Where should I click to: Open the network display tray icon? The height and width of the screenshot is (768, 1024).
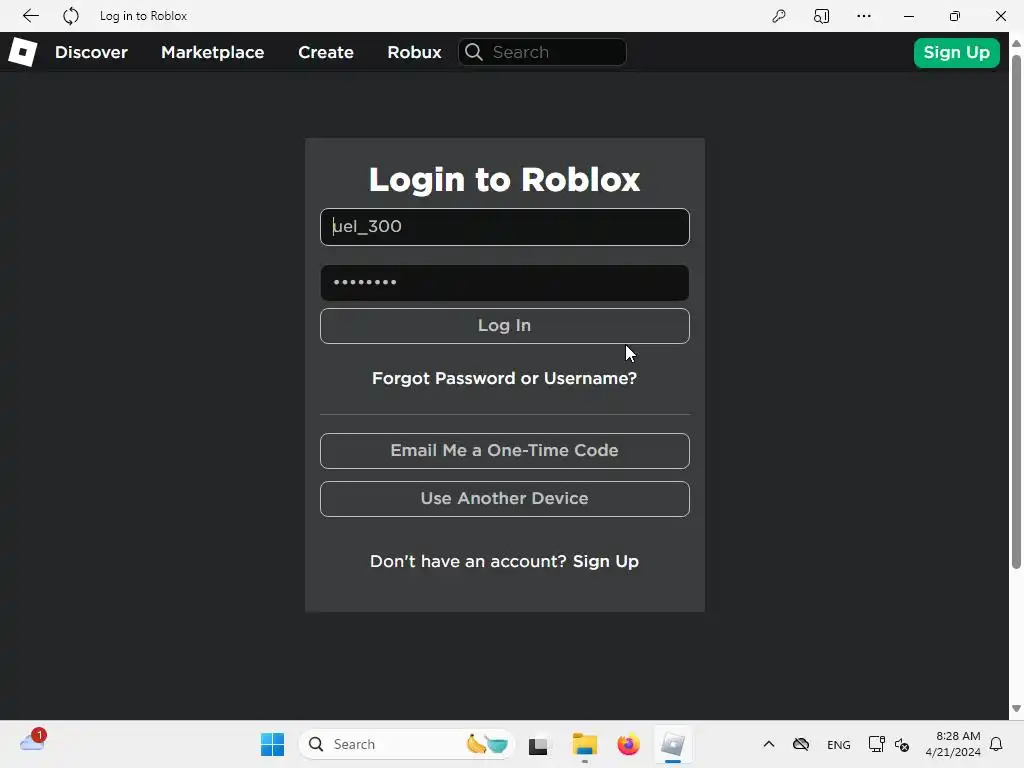(x=876, y=744)
